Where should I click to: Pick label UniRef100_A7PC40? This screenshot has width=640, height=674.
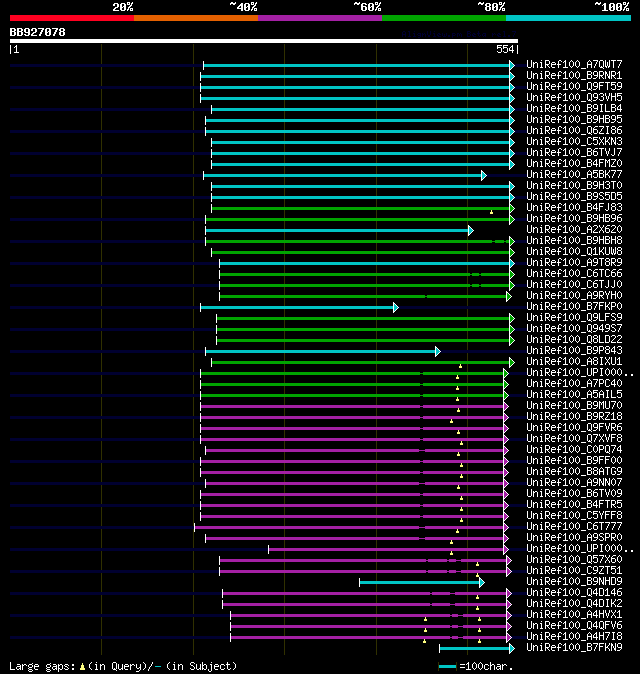coord(574,383)
